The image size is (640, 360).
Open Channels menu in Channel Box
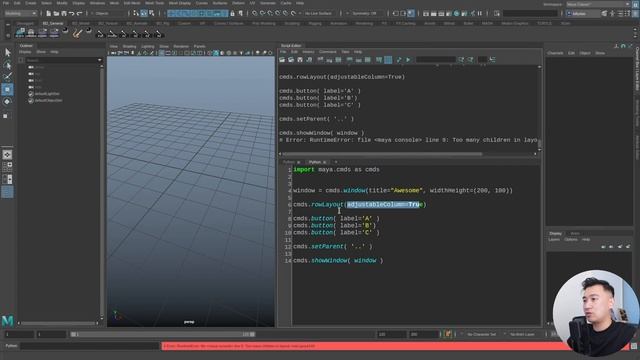(555, 53)
